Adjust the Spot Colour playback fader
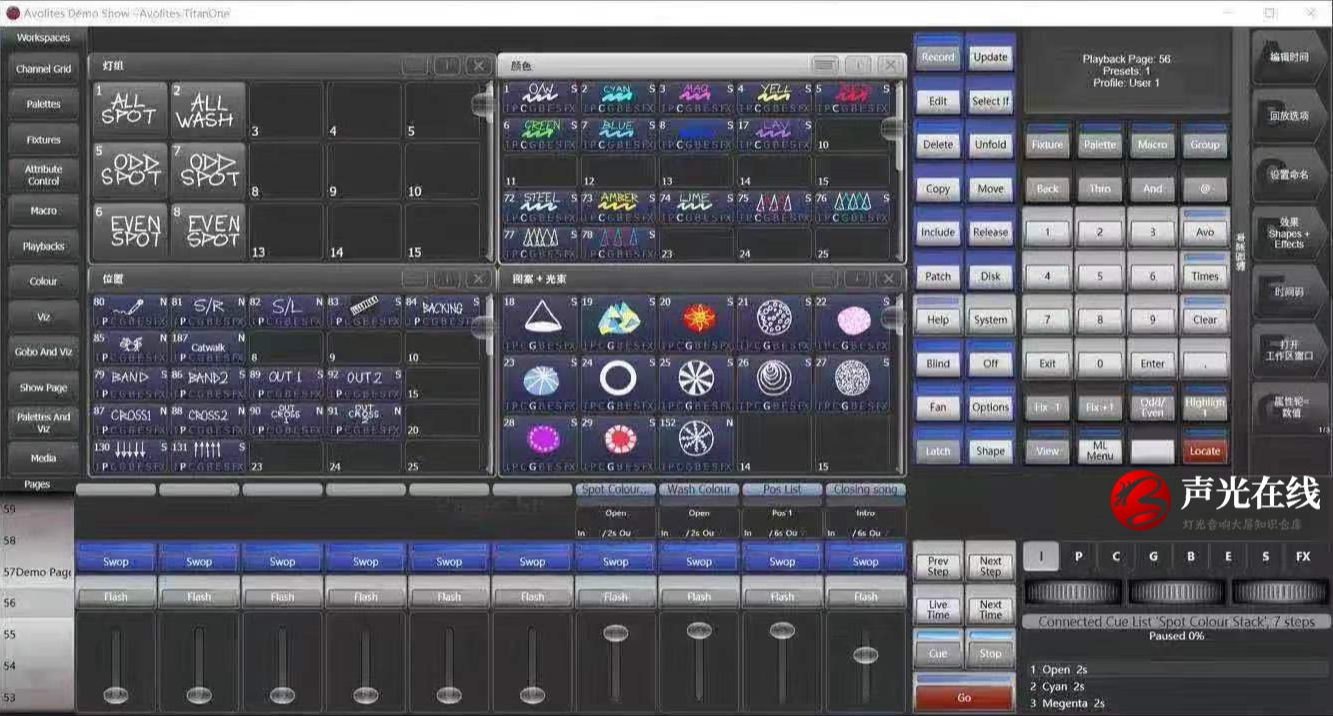The height and width of the screenshot is (716, 1333). [616, 632]
